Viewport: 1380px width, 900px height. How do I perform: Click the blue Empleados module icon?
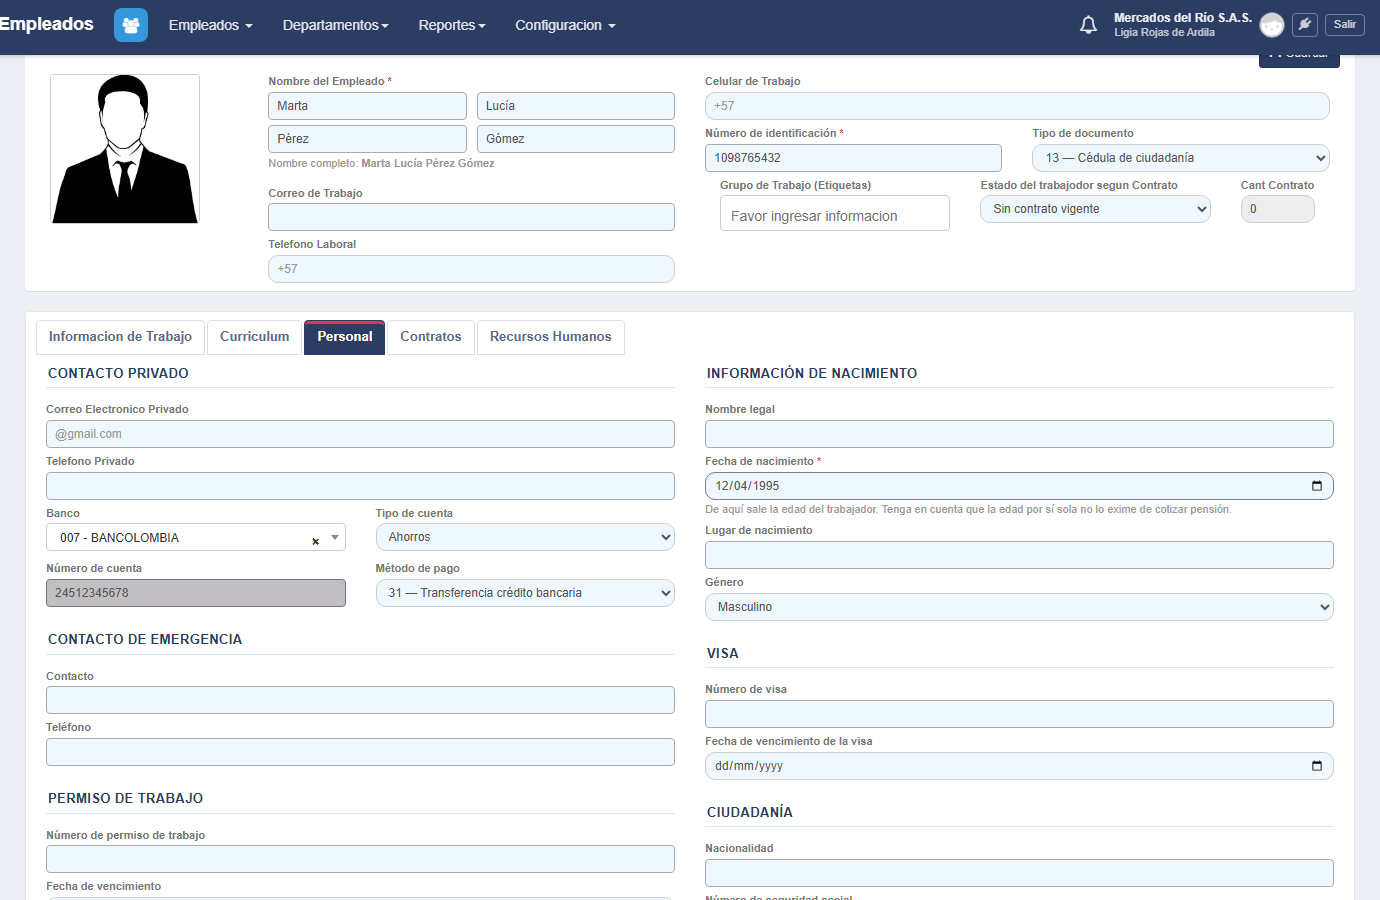pyautogui.click(x=131, y=25)
